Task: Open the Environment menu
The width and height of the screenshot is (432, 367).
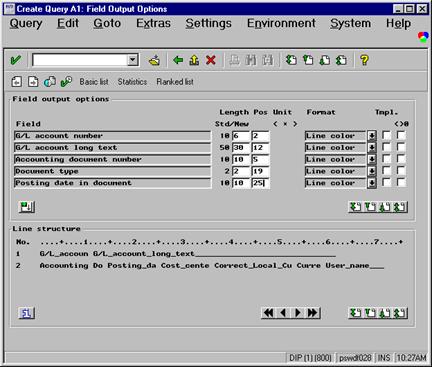Action: point(281,23)
